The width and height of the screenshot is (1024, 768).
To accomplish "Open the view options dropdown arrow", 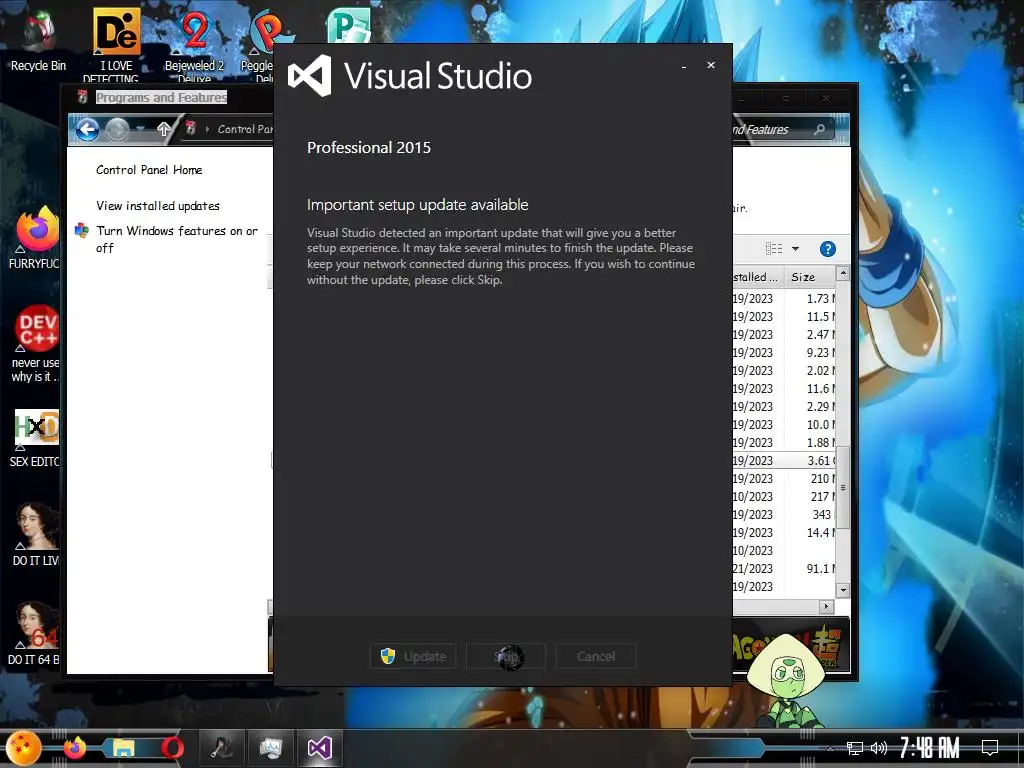I will pos(795,249).
